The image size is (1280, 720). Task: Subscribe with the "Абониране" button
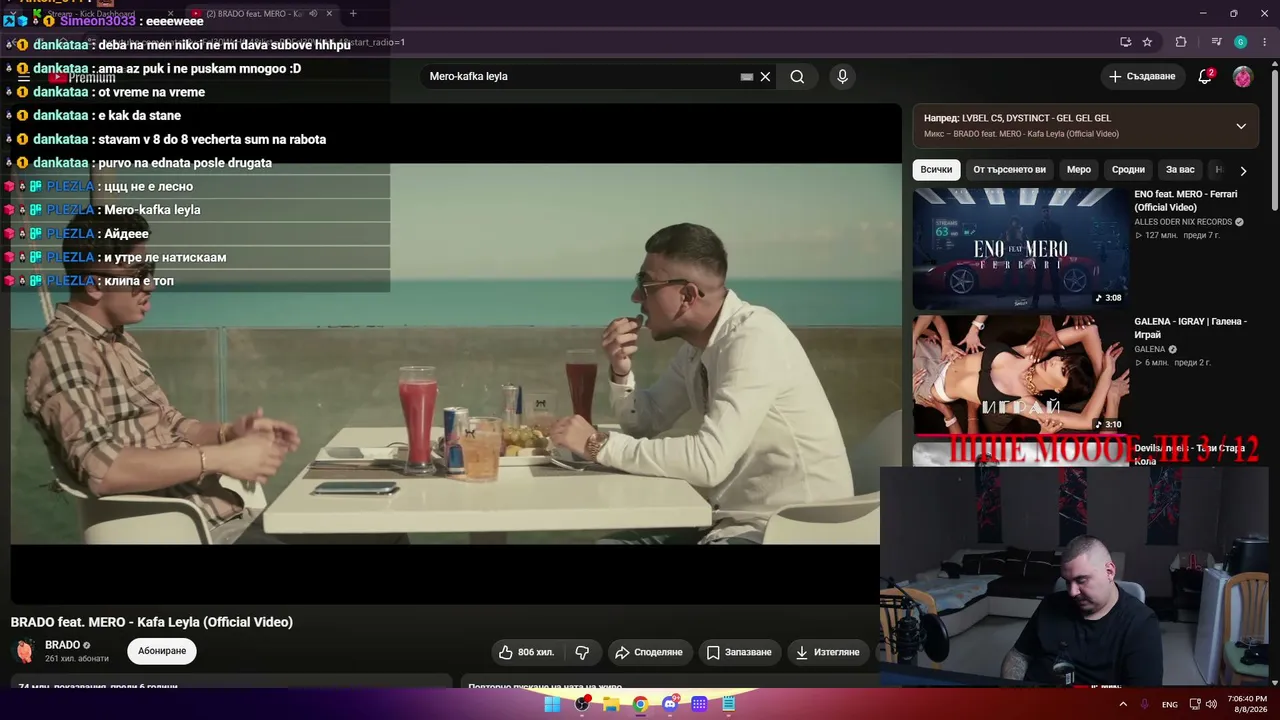point(162,652)
